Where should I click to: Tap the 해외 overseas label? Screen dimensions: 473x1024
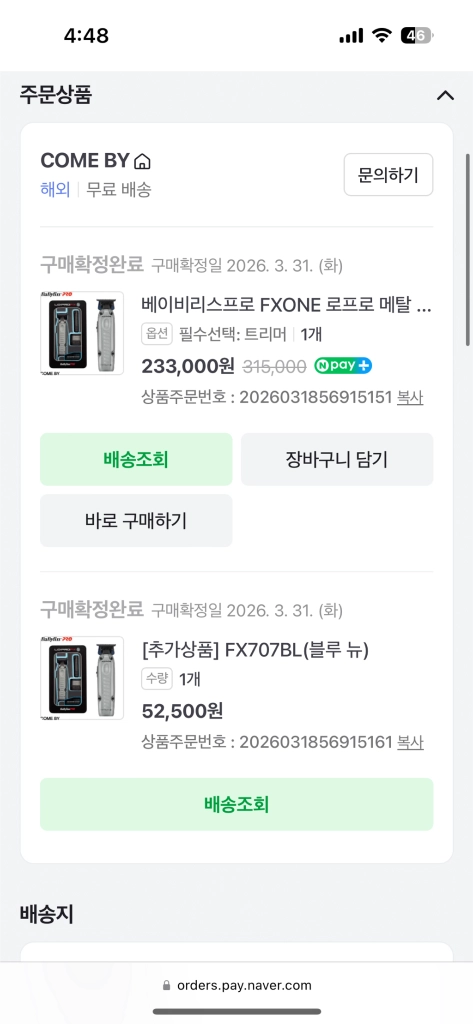point(55,190)
